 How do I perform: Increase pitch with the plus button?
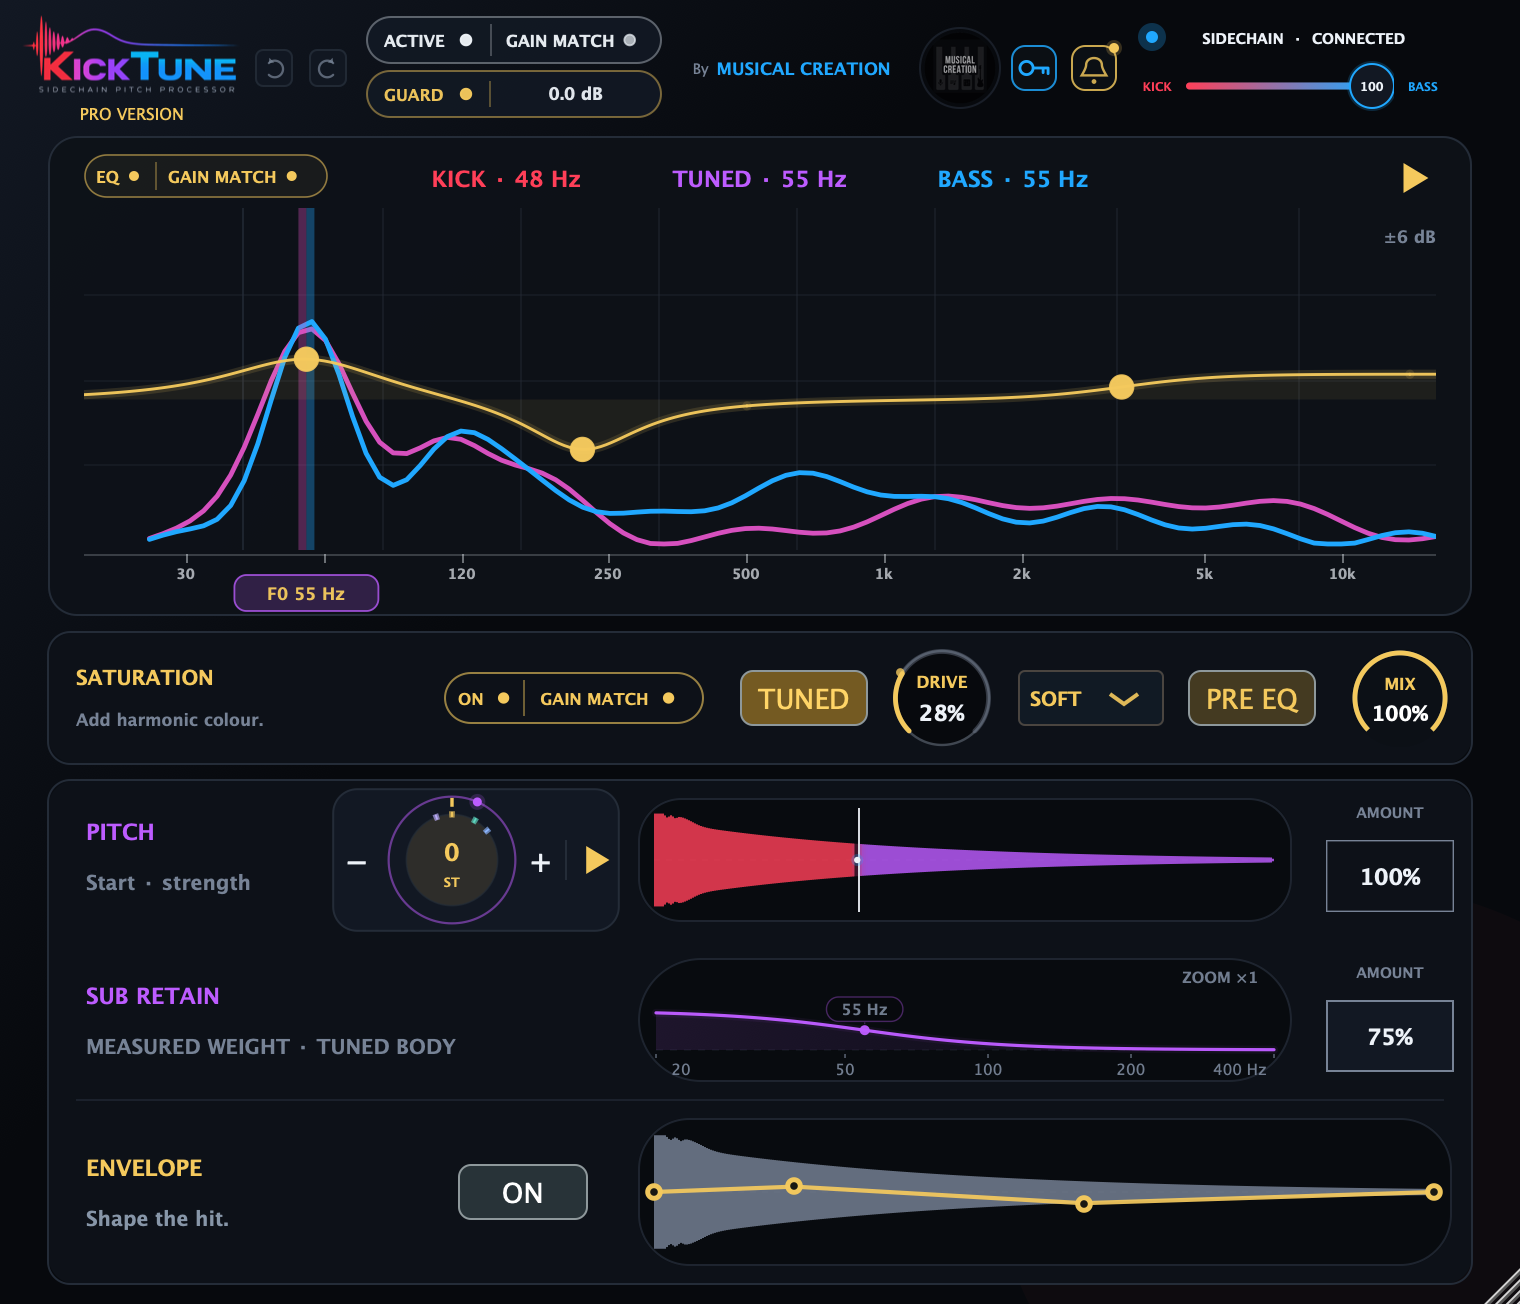click(x=541, y=862)
